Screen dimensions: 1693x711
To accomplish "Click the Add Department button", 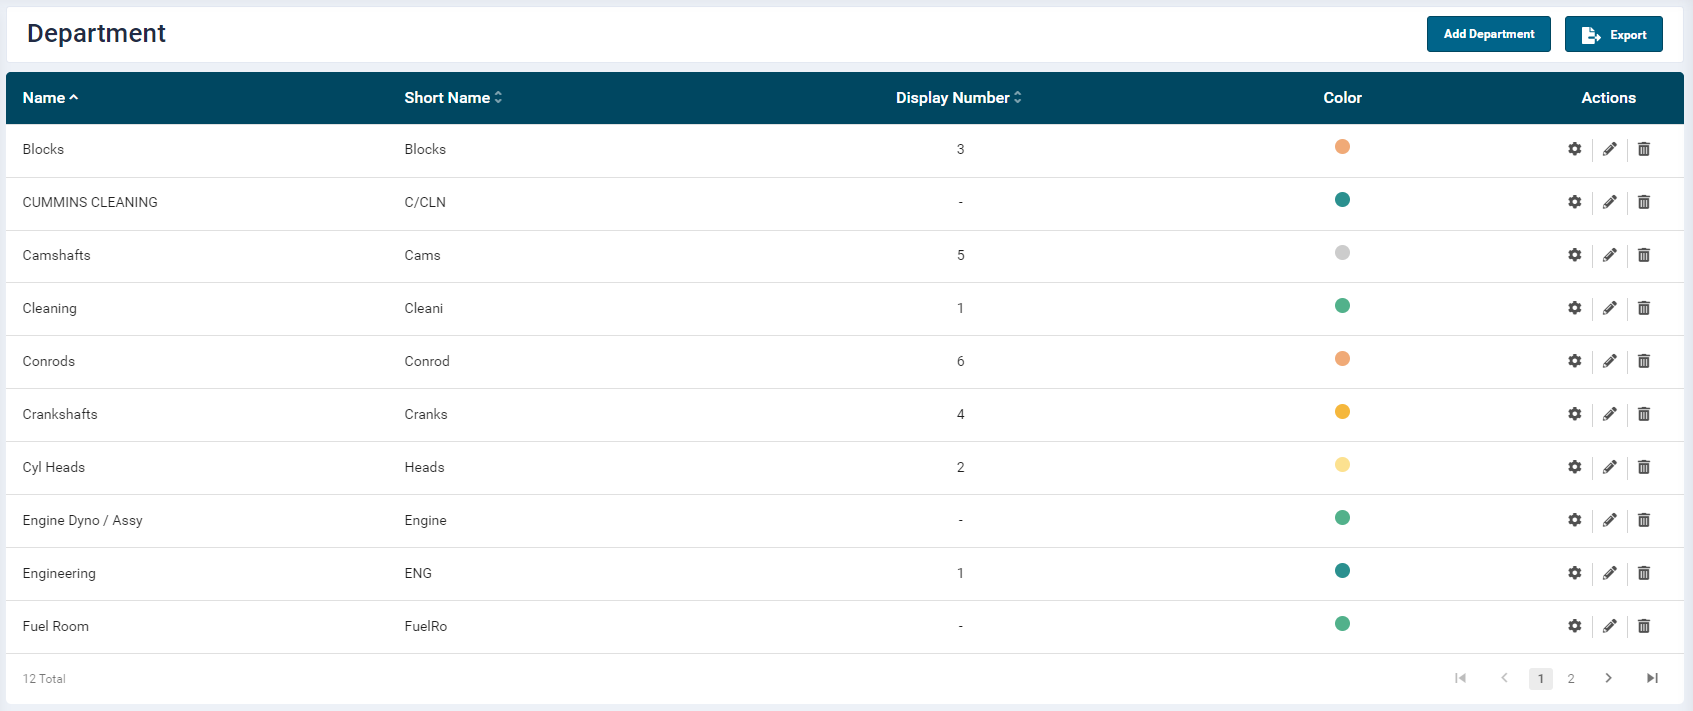I will click(1488, 34).
